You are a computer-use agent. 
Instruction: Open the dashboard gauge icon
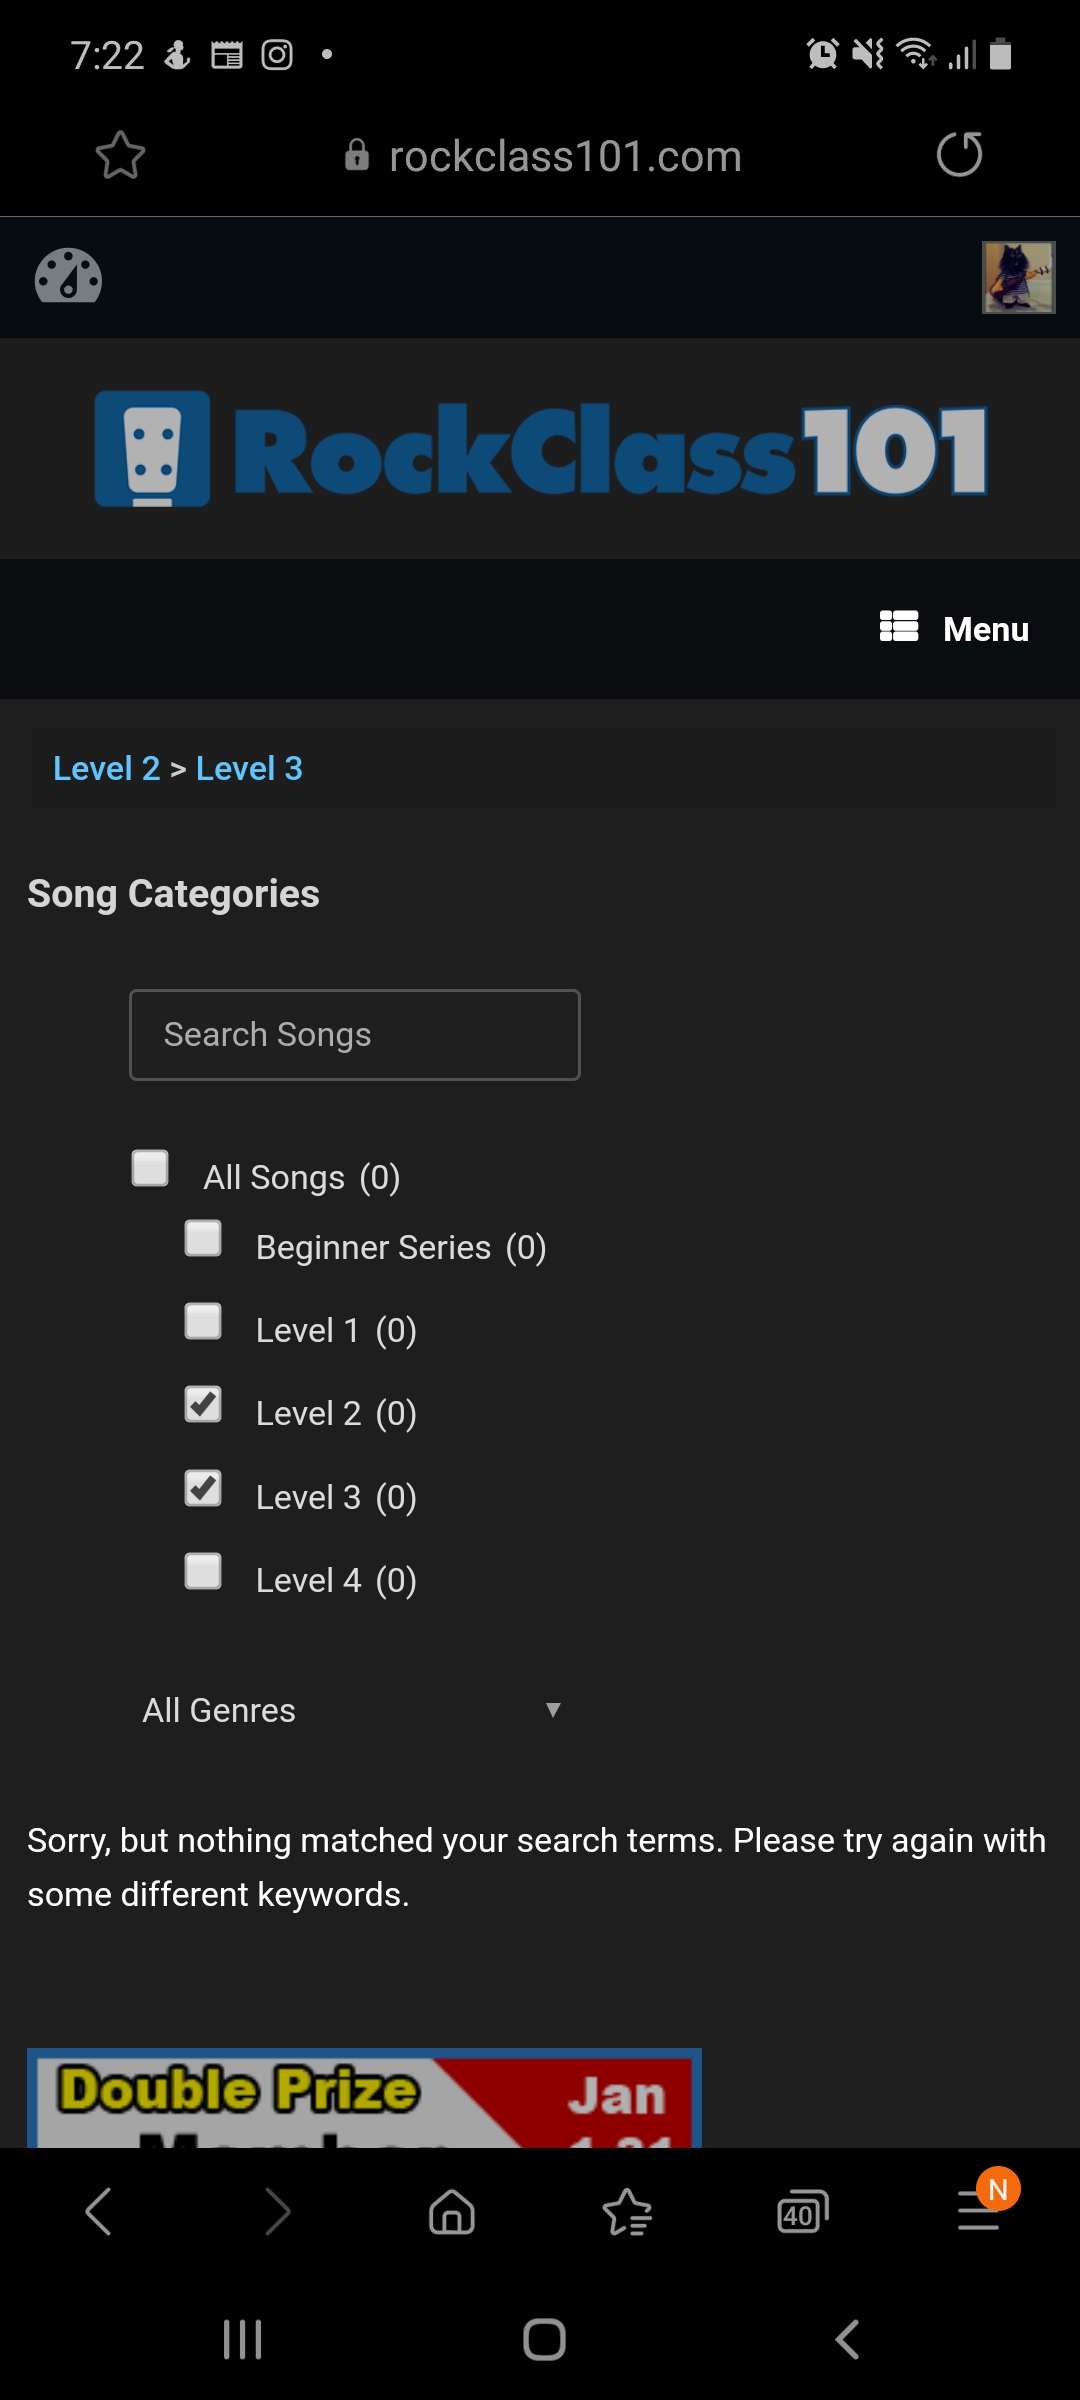click(68, 275)
